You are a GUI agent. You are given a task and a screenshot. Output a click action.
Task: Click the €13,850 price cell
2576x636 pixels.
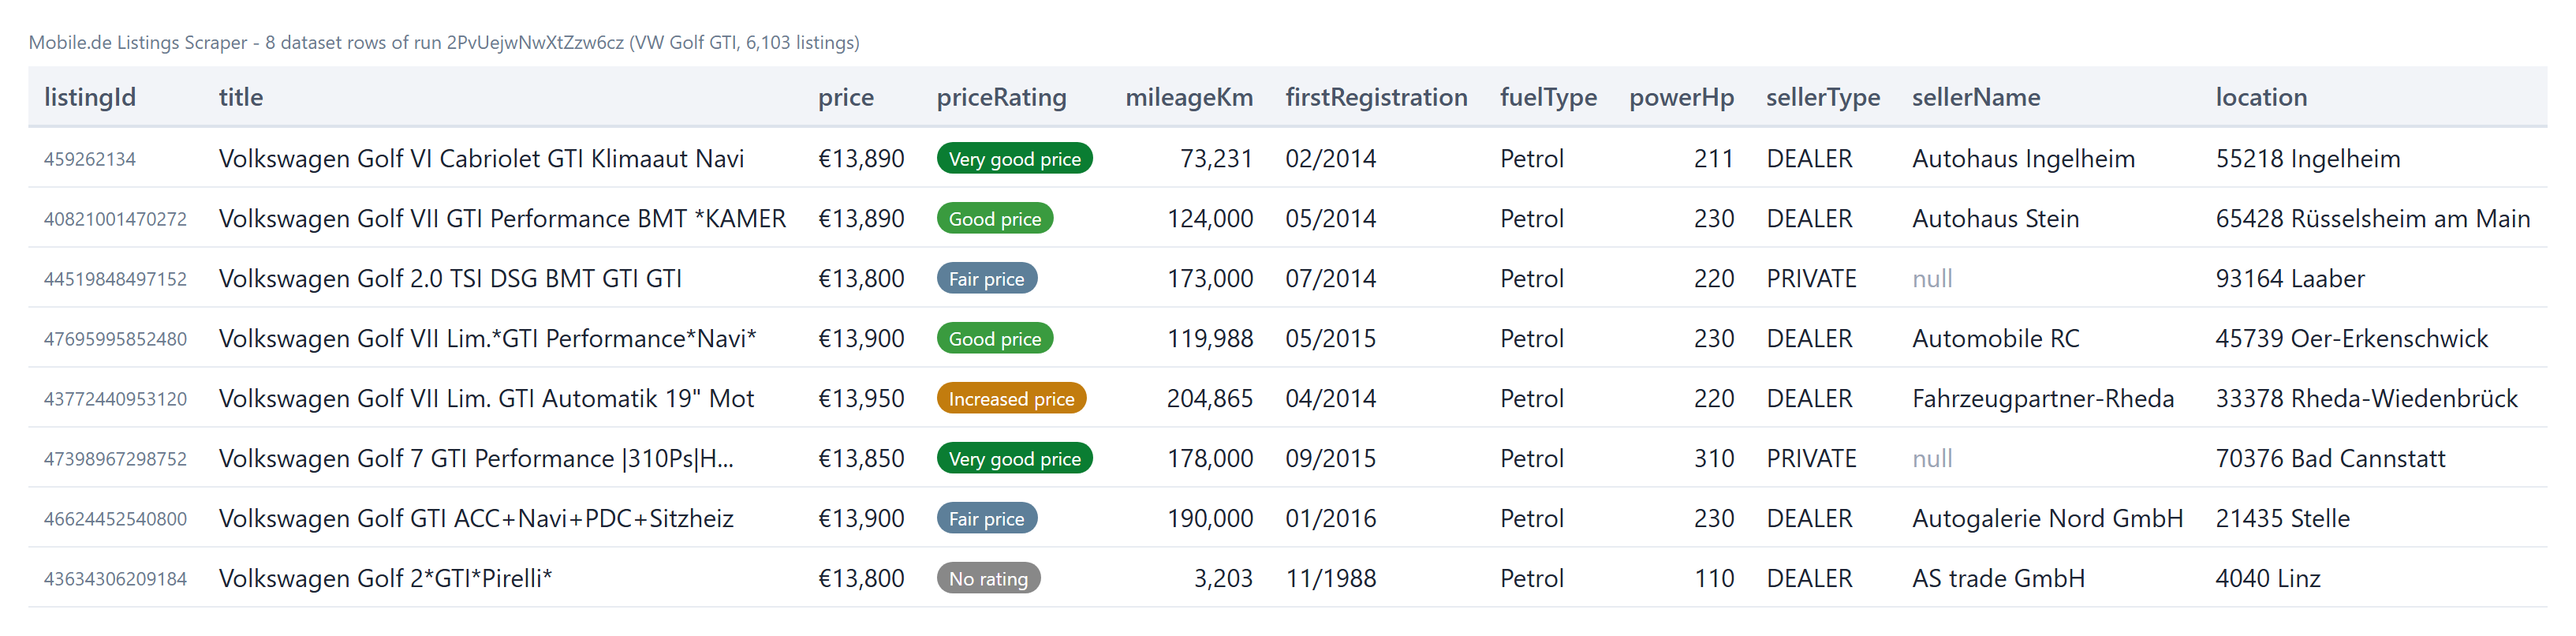click(861, 459)
